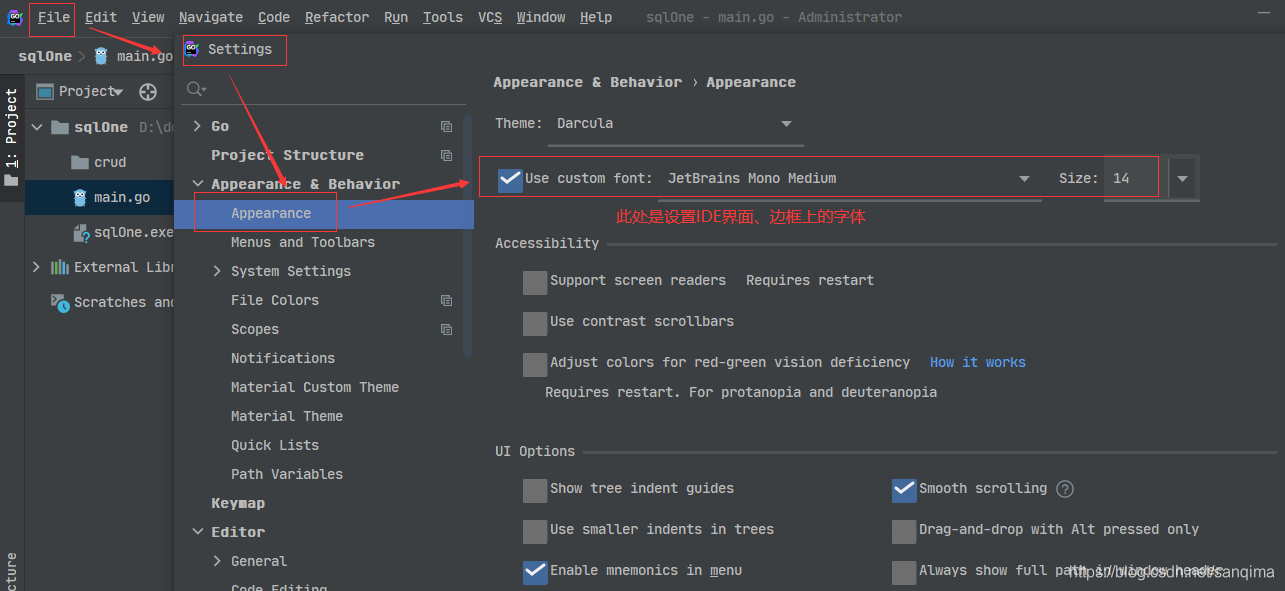Screen dimensions: 1285x591
Task: Click the project-level icon beside Go setting
Action: [x=447, y=127]
